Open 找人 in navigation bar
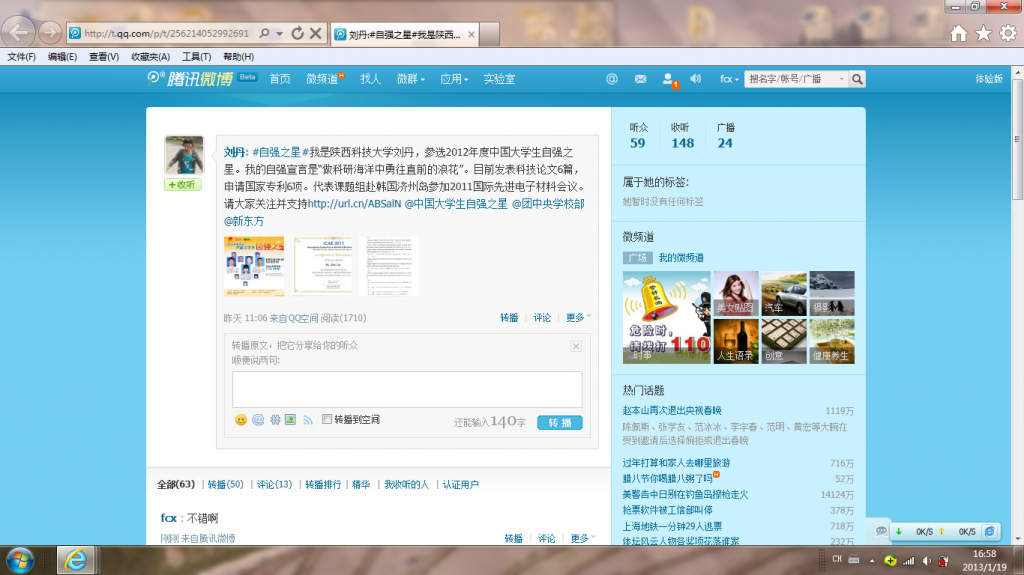 pyautogui.click(x=370, y=79)
